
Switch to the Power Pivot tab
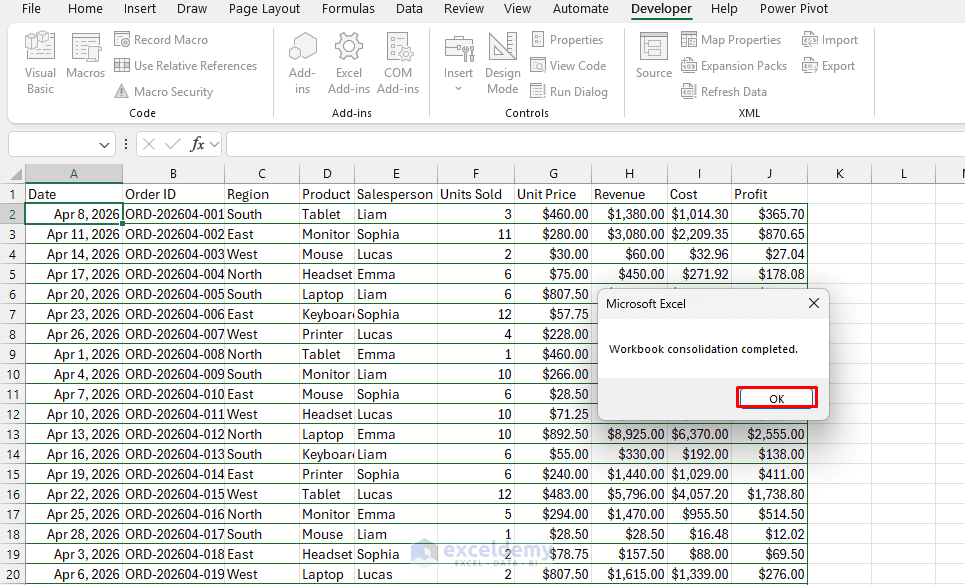point(794,9)
